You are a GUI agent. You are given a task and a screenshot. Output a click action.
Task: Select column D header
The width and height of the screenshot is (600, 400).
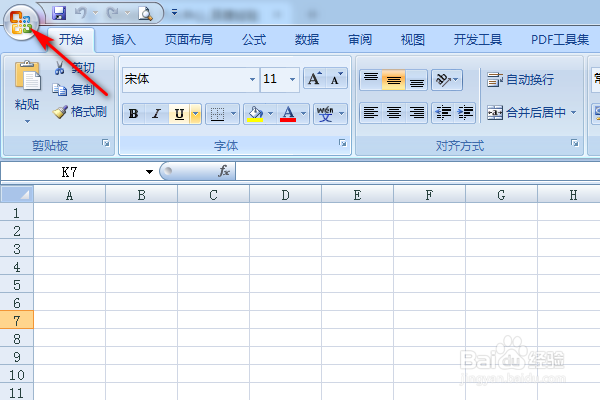click(285, 195)
